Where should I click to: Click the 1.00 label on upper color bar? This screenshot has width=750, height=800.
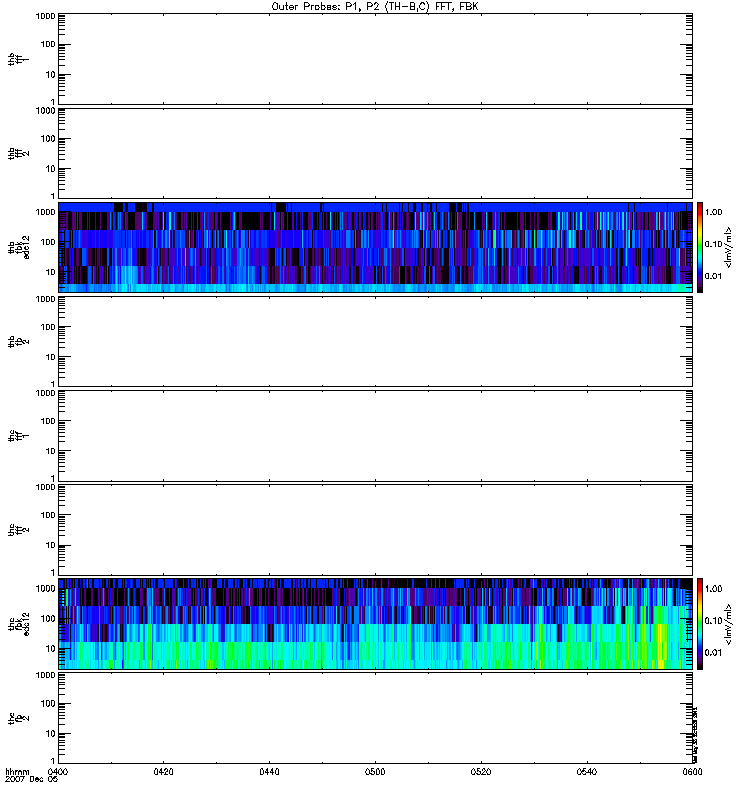coord(714,212)
